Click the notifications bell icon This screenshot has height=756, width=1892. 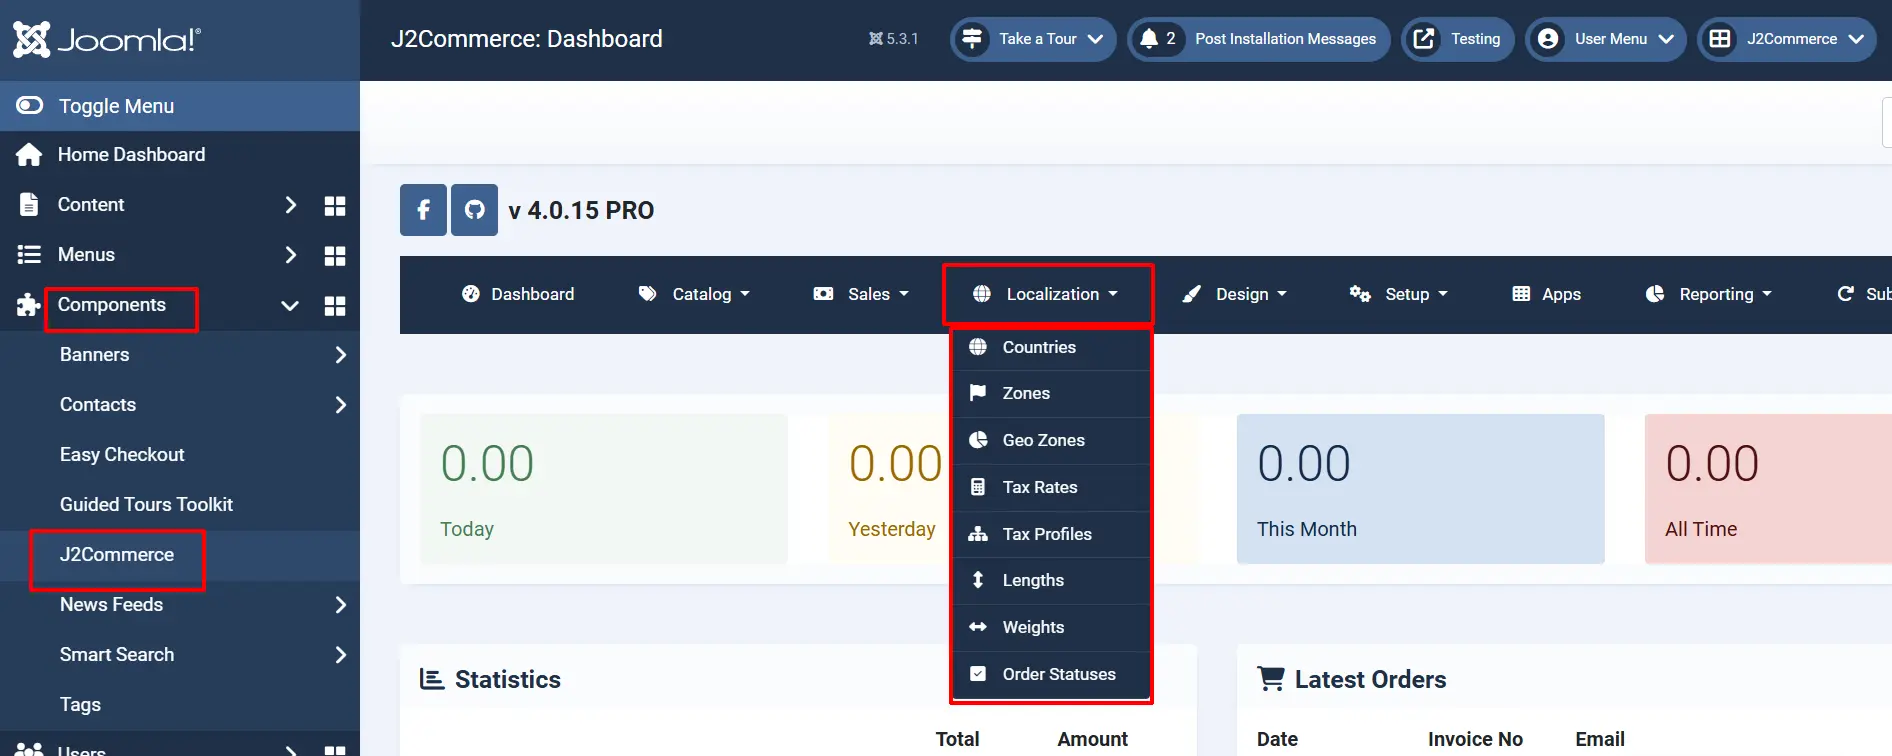click(1149, 39)
